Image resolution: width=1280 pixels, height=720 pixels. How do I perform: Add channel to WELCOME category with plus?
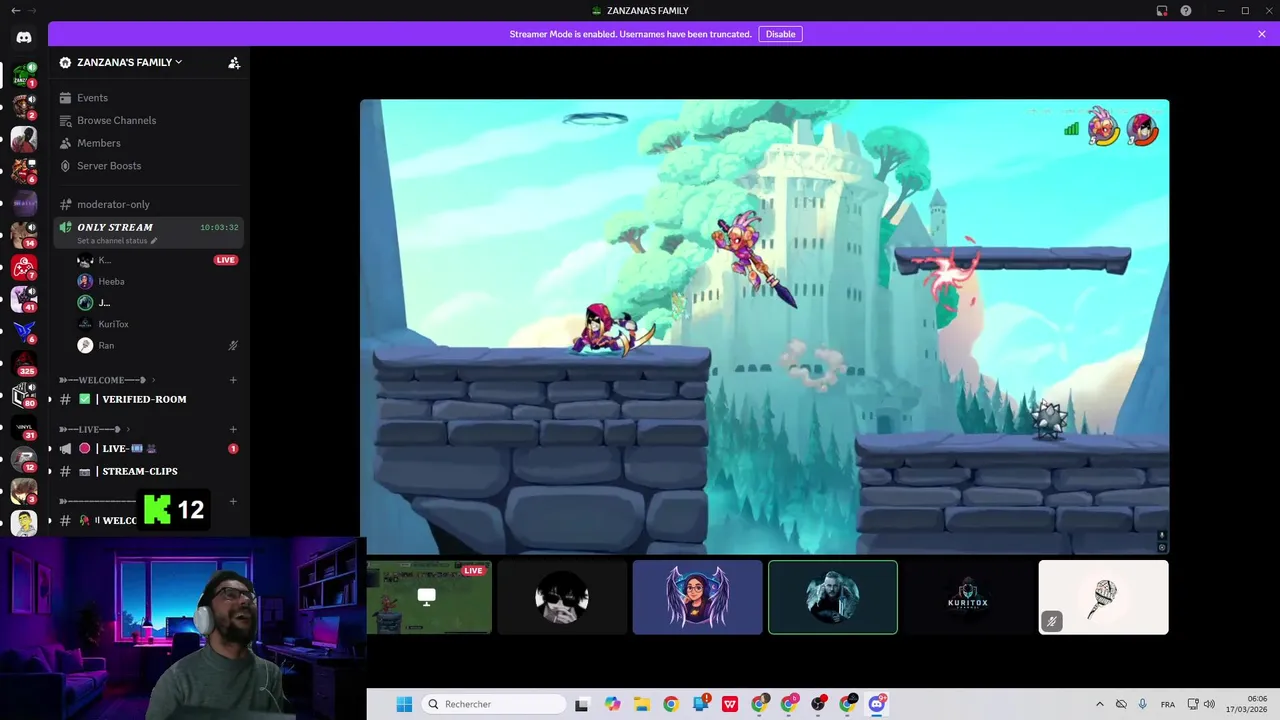click(x=233, y=380)
